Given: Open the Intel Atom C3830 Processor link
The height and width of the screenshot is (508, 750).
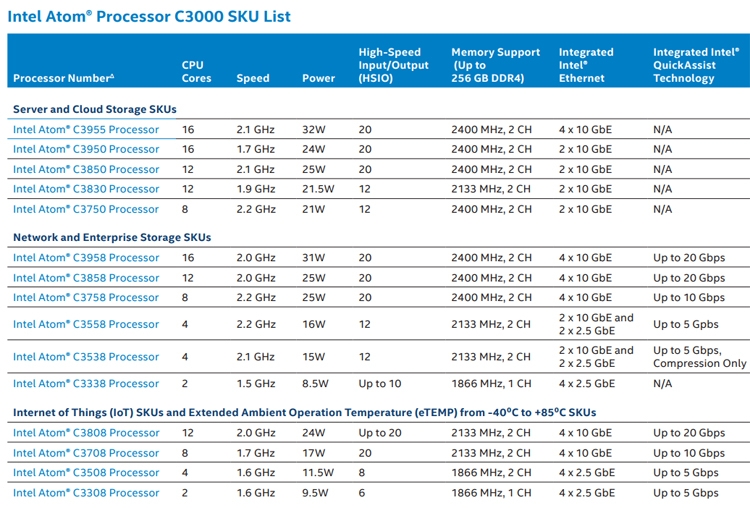Looking at the screenshot, I should point(86,189).
